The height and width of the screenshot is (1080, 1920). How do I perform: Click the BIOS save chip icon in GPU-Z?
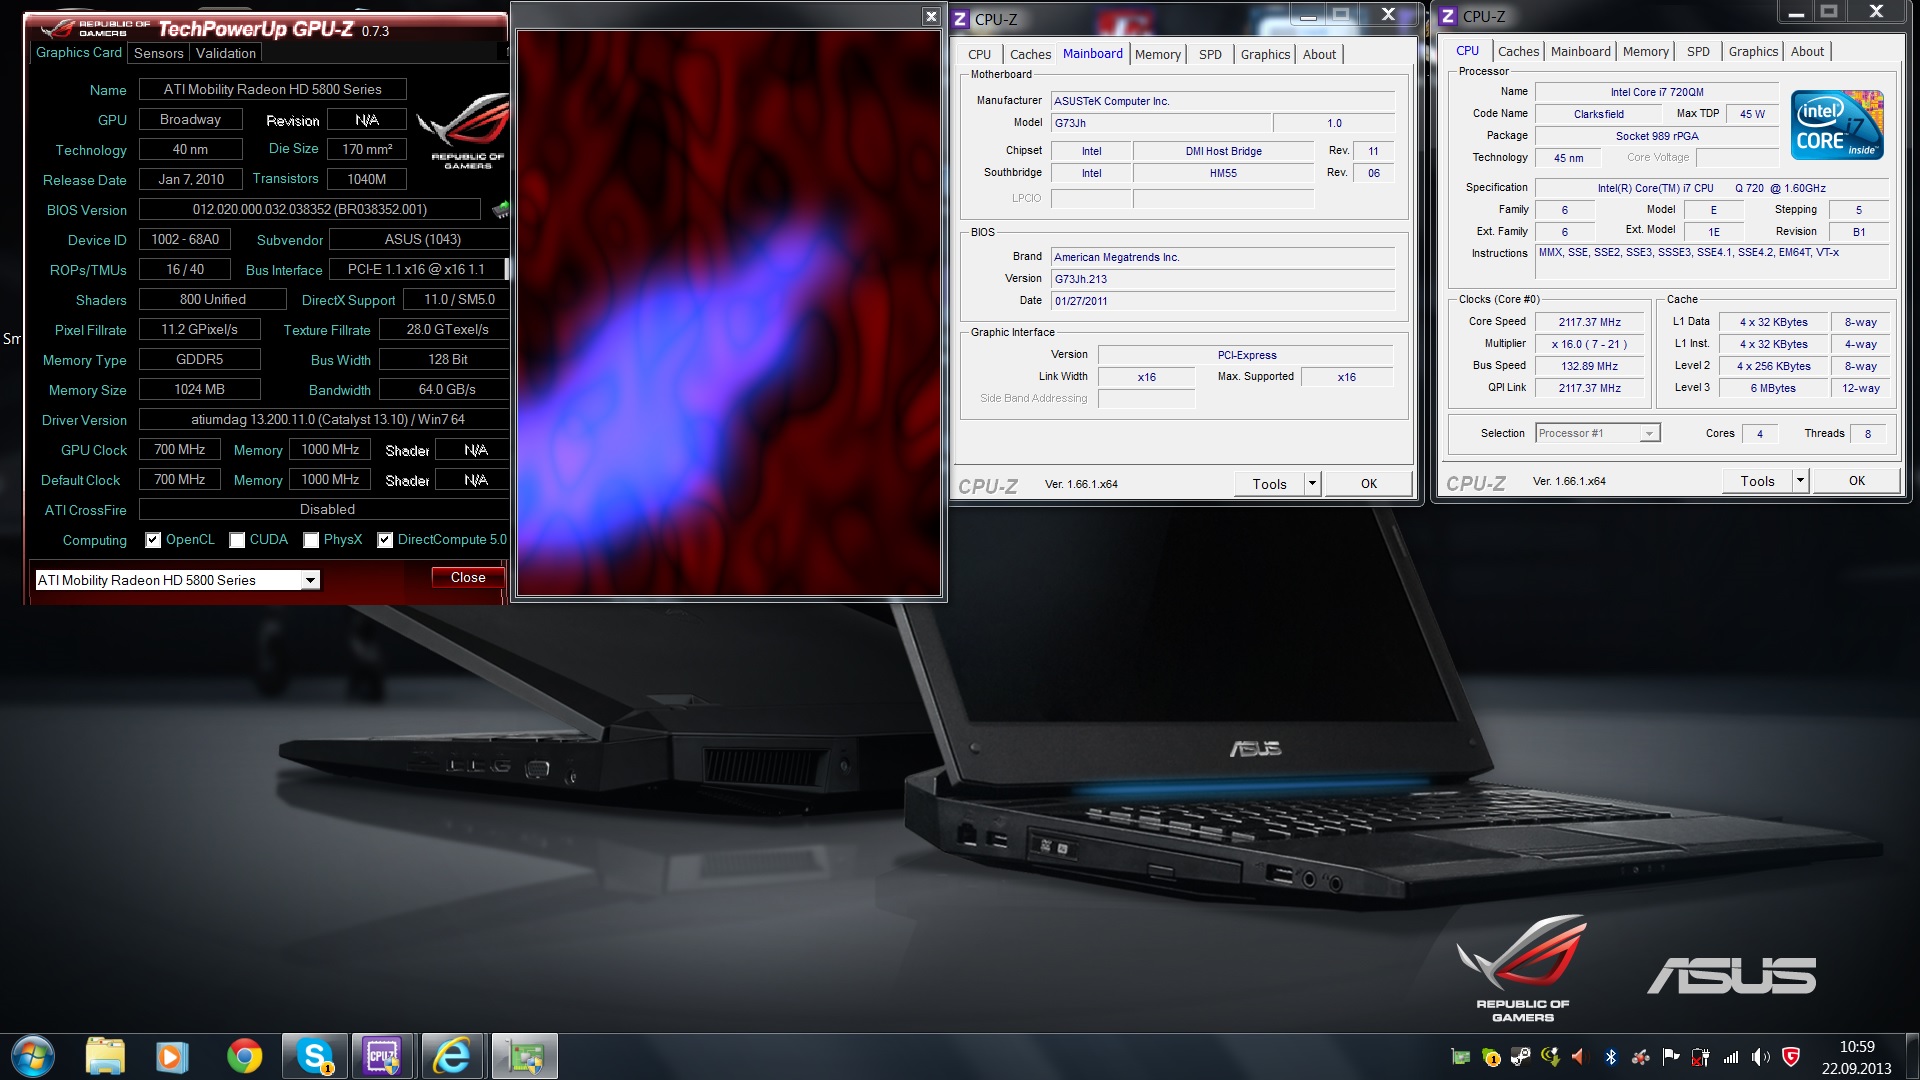pyautogui.click(x=500, y=209)
